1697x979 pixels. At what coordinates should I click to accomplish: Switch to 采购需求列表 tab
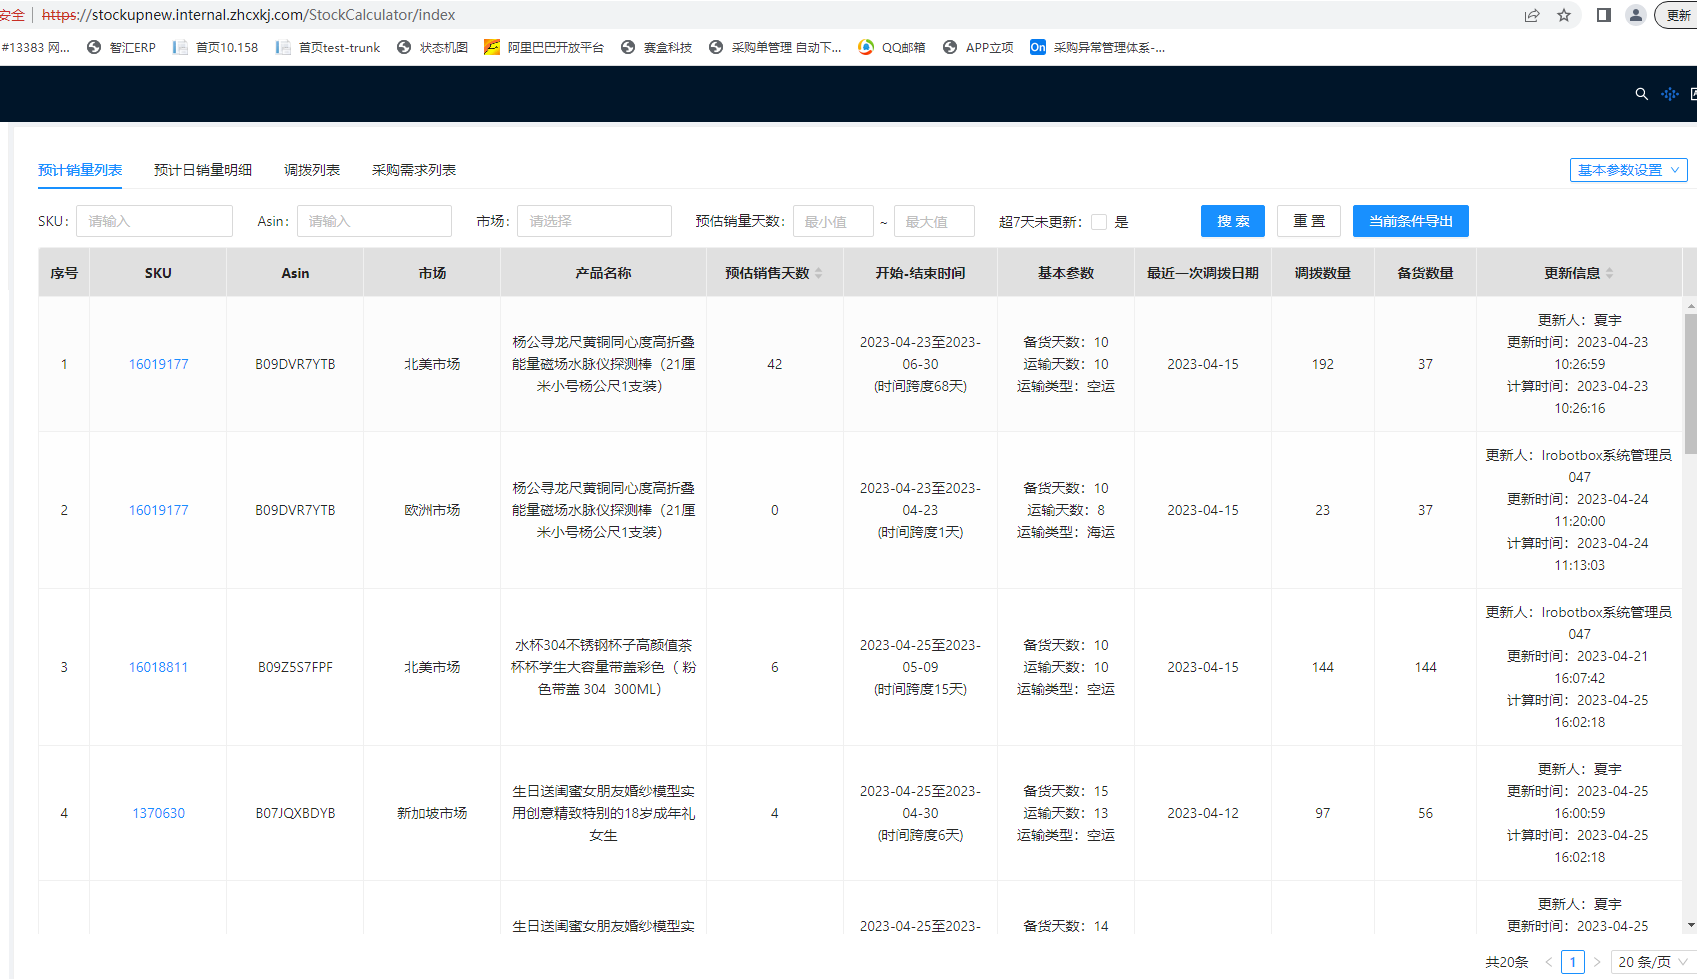[414, 170]
